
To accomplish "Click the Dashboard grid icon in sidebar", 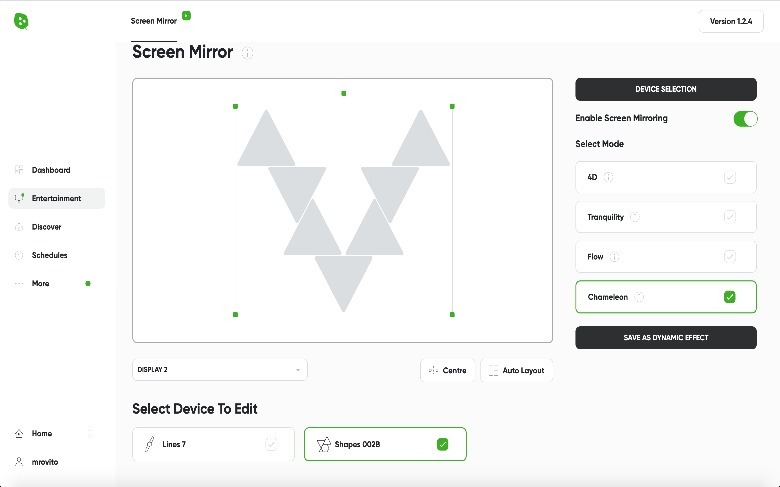I will (x=19, y=170).
